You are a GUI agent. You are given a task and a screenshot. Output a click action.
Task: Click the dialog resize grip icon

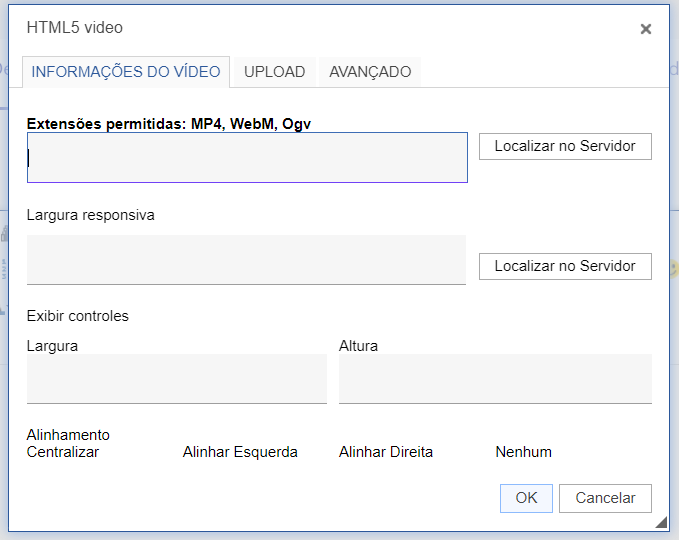click(x=661, y=523)
